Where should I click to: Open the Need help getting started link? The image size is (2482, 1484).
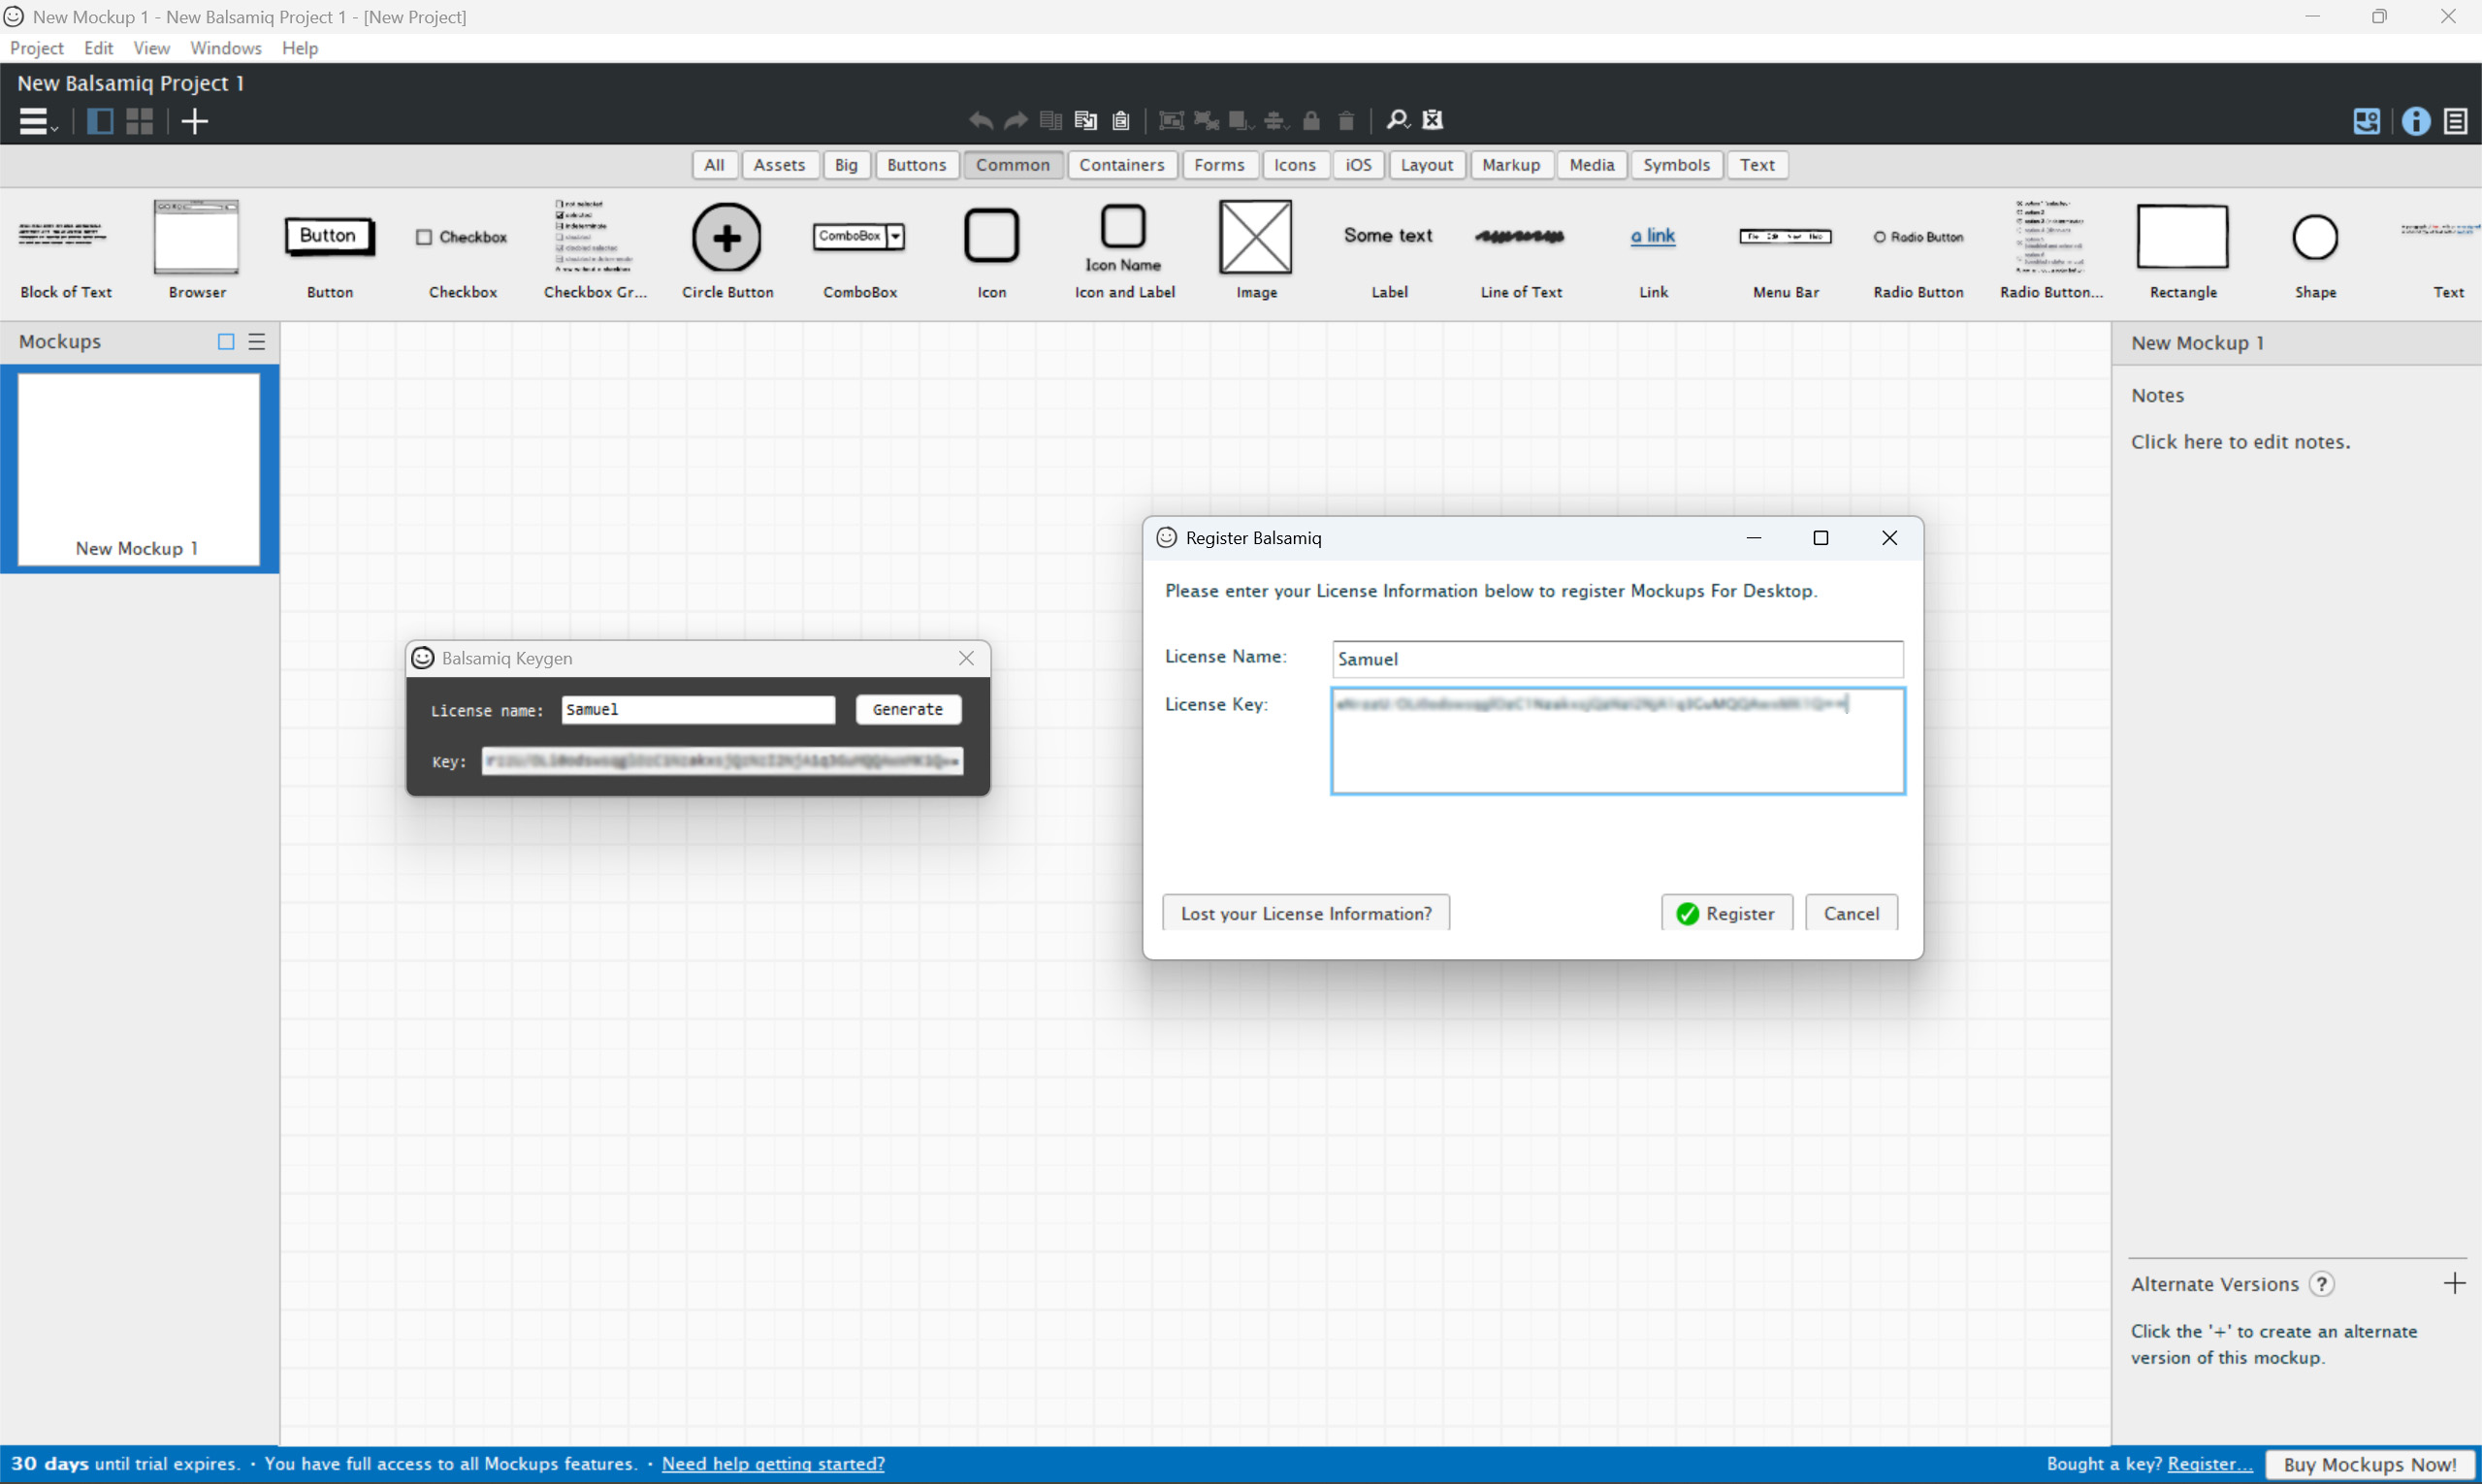[x=772, y=1463]
